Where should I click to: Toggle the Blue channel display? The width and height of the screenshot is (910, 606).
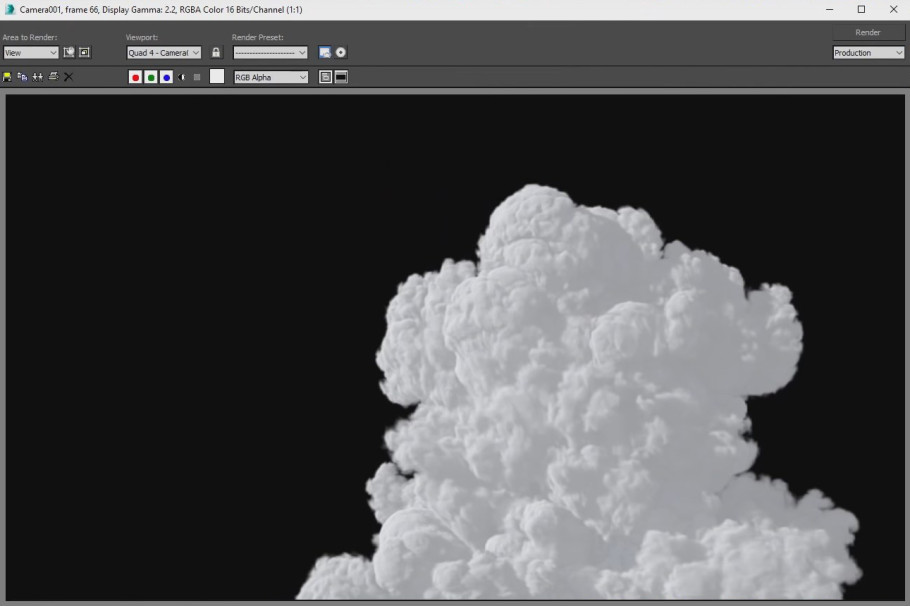pos(167,77)
